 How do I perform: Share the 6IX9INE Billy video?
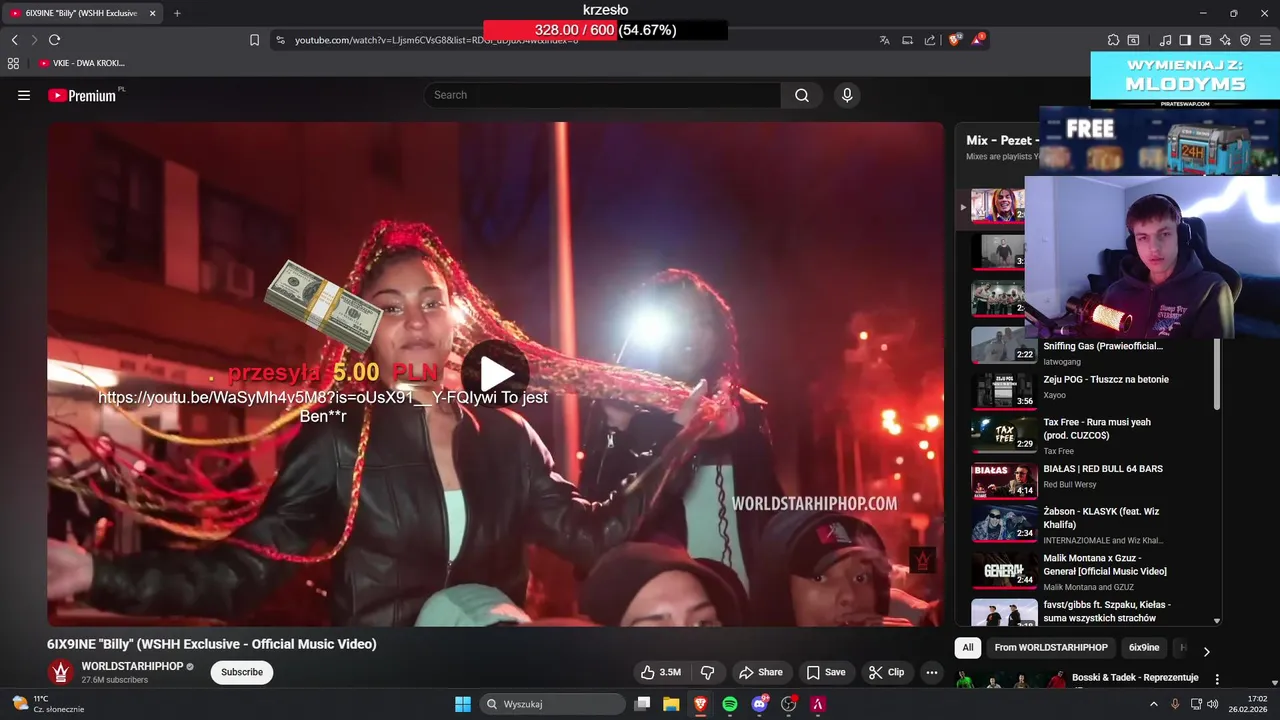tap(760, 672)
